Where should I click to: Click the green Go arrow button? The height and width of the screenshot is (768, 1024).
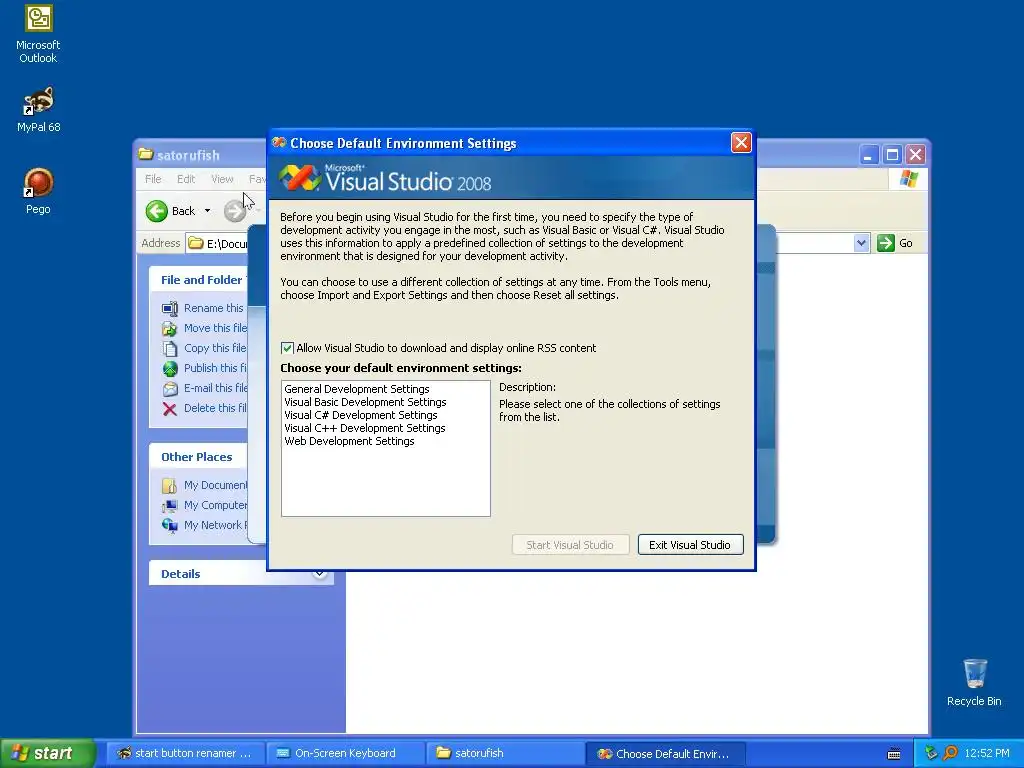tap(886, 243)
